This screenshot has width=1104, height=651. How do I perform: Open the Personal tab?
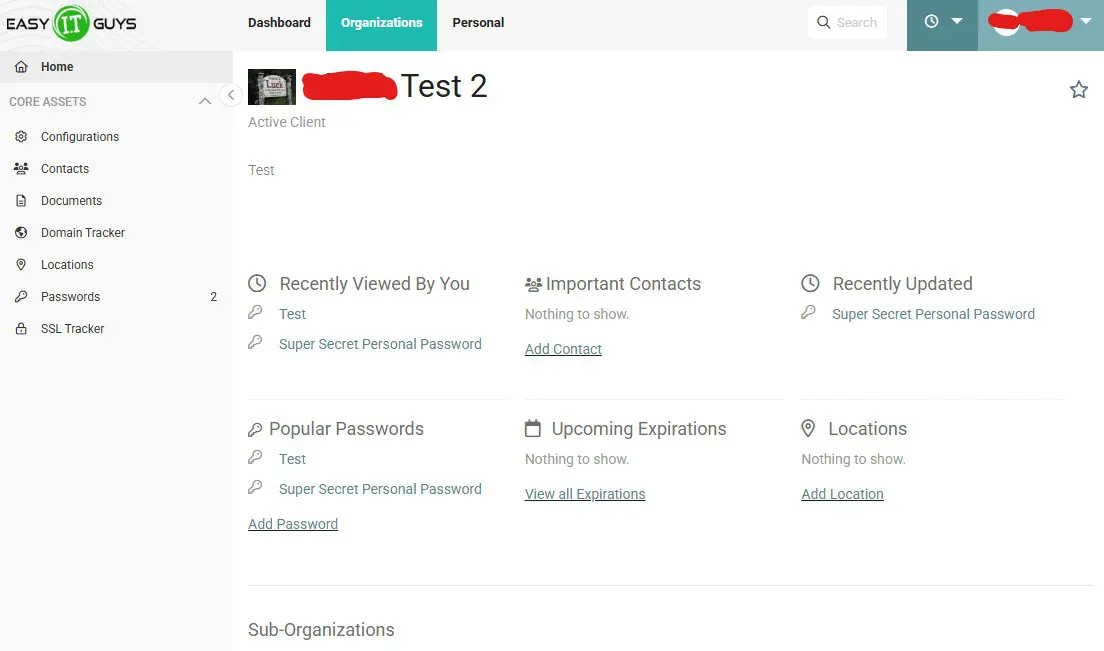pos(478,23)
